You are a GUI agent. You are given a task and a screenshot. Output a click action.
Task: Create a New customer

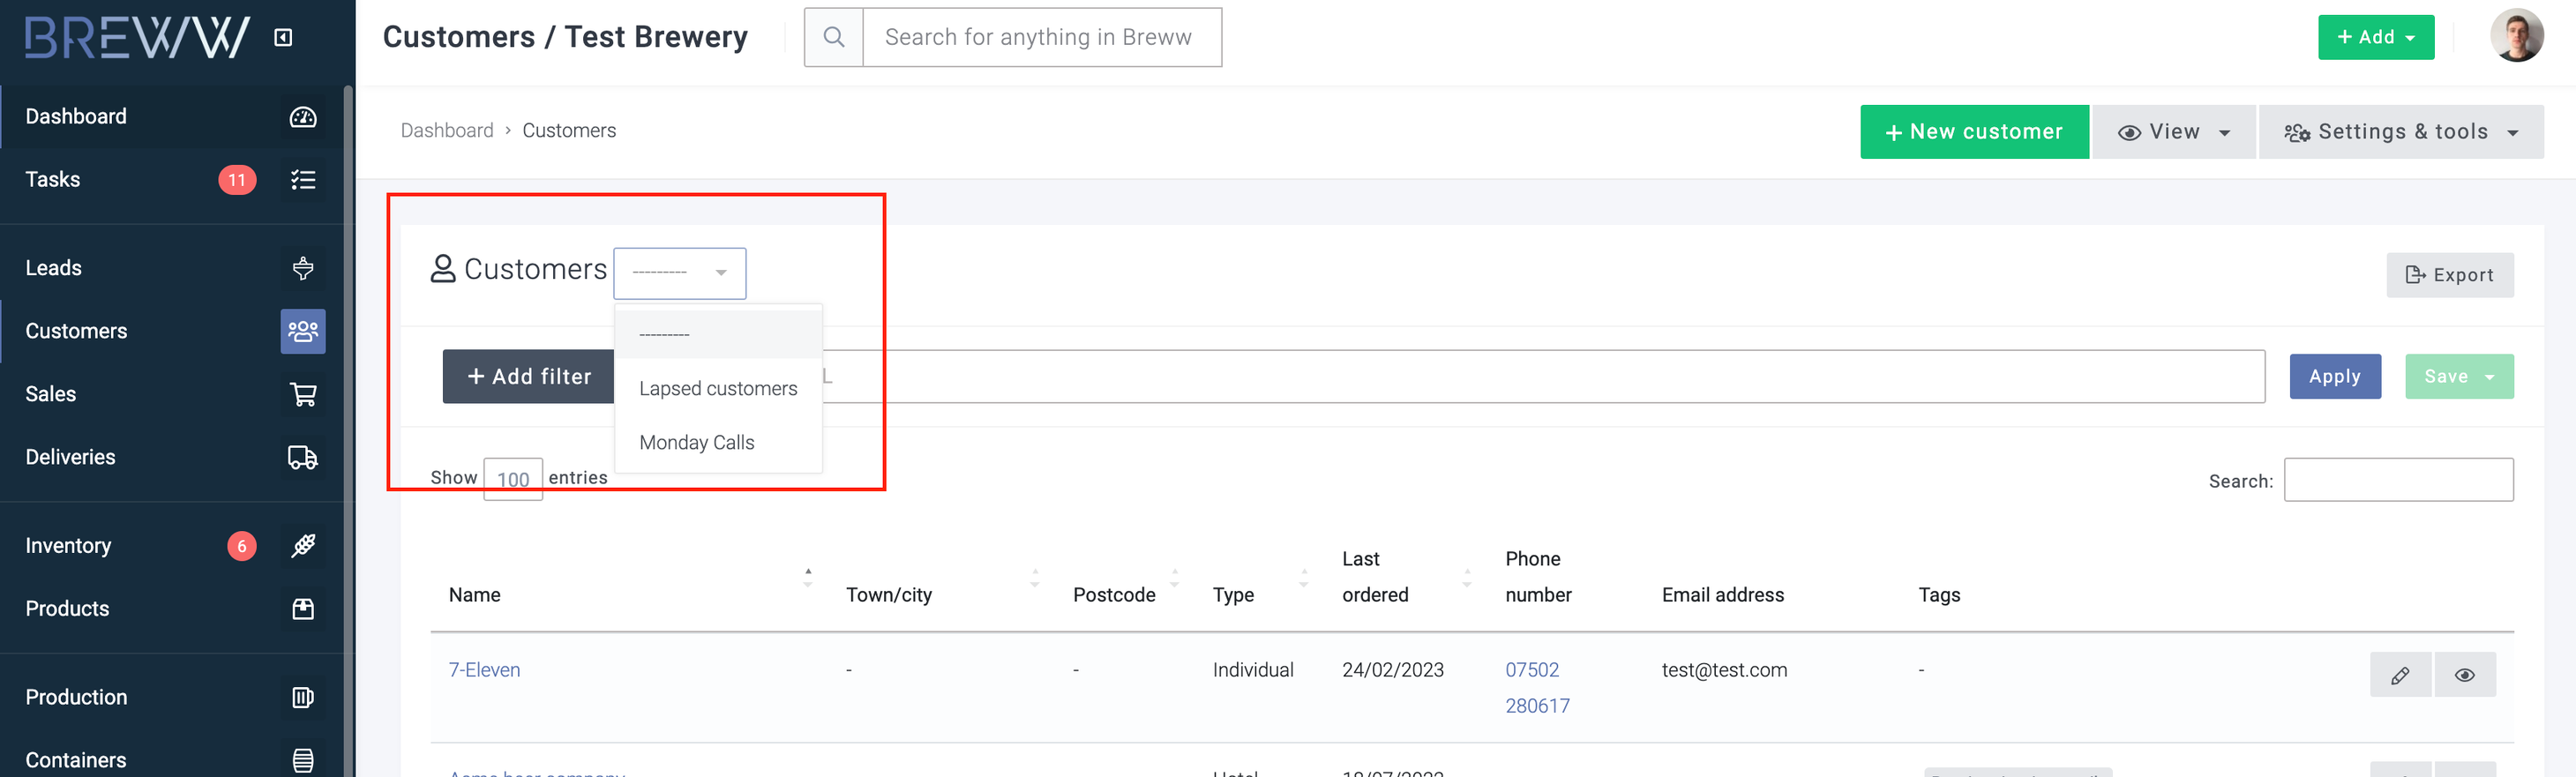(1974, 132)
